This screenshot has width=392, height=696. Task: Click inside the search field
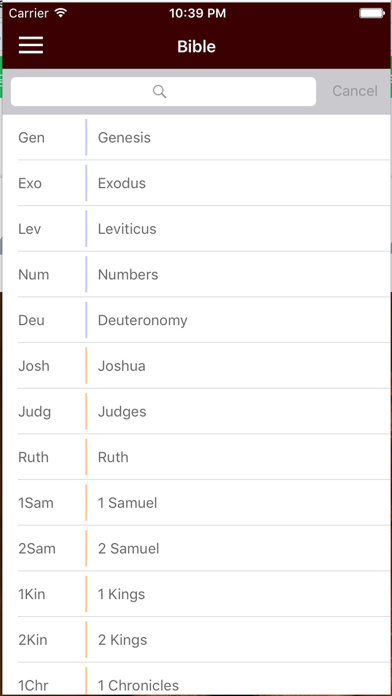click(x=163, y=91)
